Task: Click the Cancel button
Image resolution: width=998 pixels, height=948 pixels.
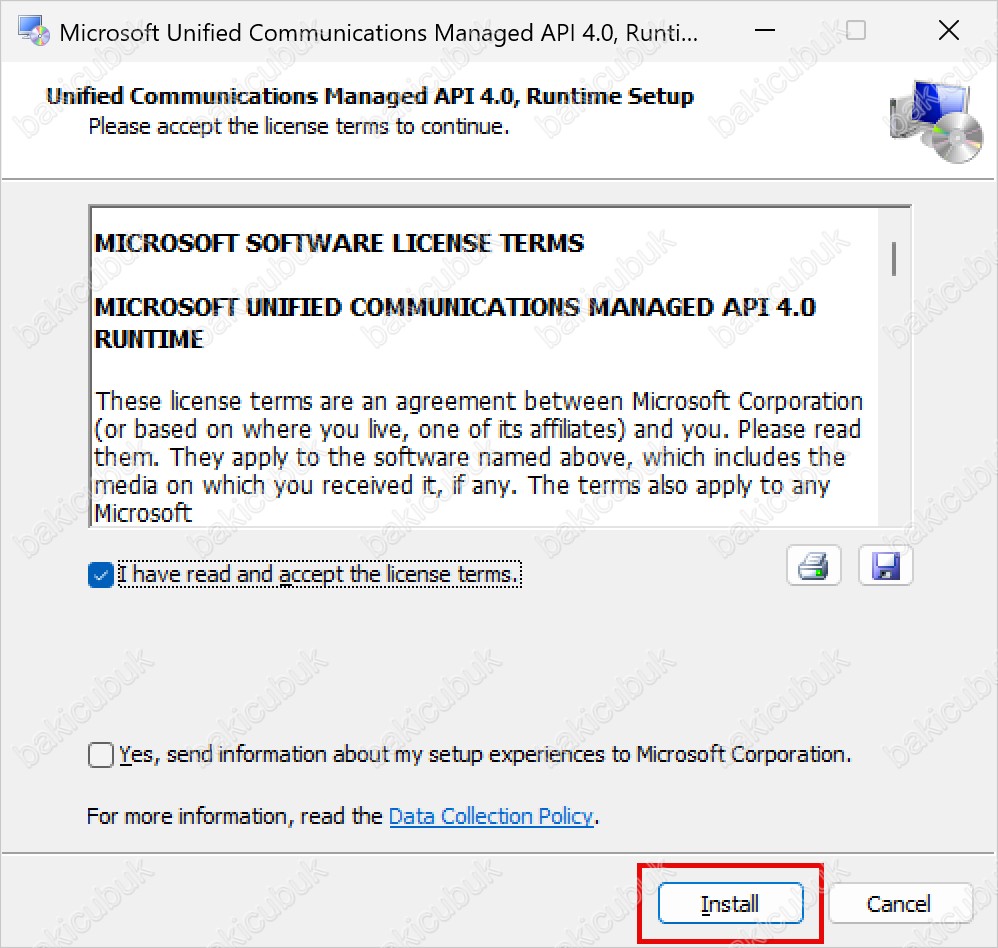Action: point(899,903)
